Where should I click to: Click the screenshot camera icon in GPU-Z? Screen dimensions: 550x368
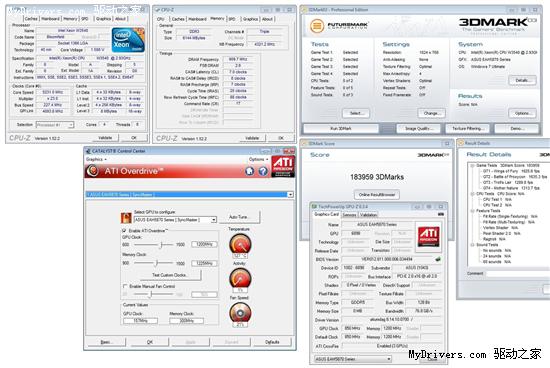click(x=441, y=214)
